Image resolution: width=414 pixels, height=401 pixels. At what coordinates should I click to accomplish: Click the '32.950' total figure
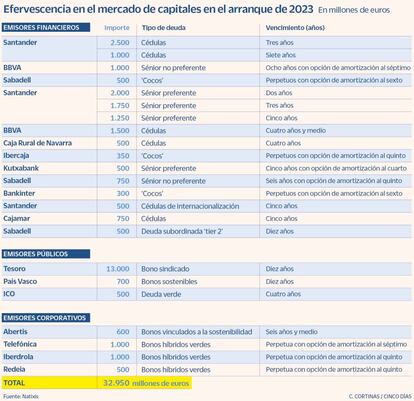116,383
